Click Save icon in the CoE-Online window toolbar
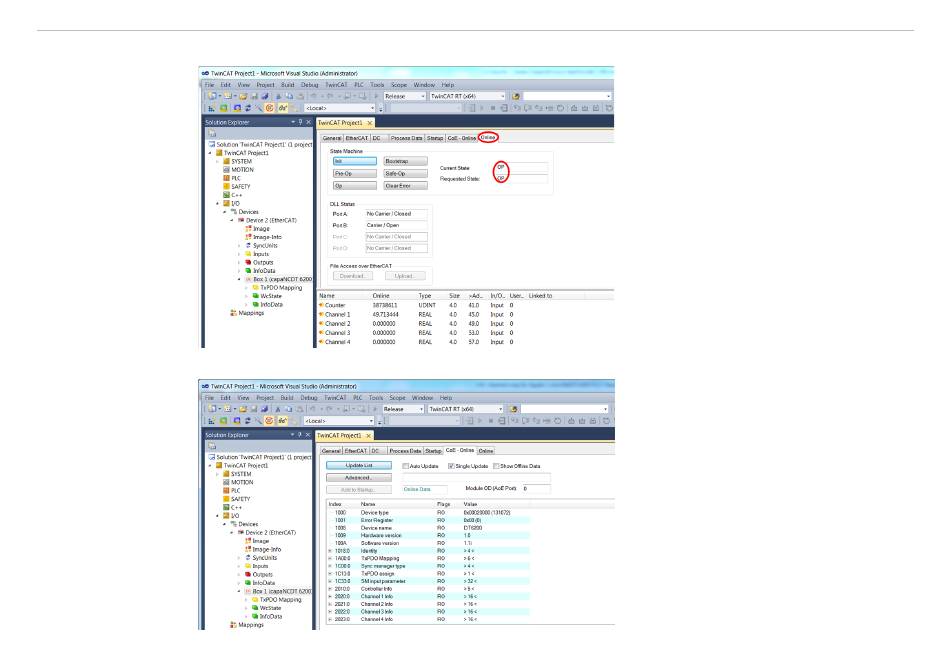This screenshot has width=950, height=665. point(254,409)
